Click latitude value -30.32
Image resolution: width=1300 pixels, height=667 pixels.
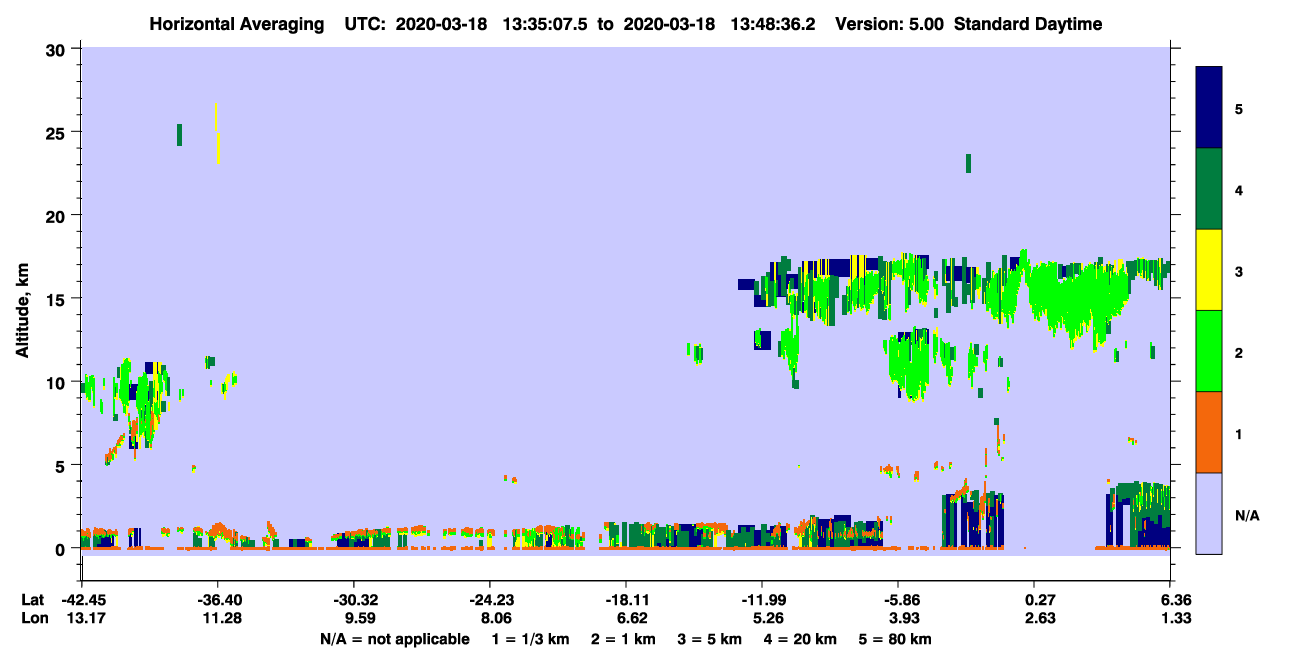point(354,600)
